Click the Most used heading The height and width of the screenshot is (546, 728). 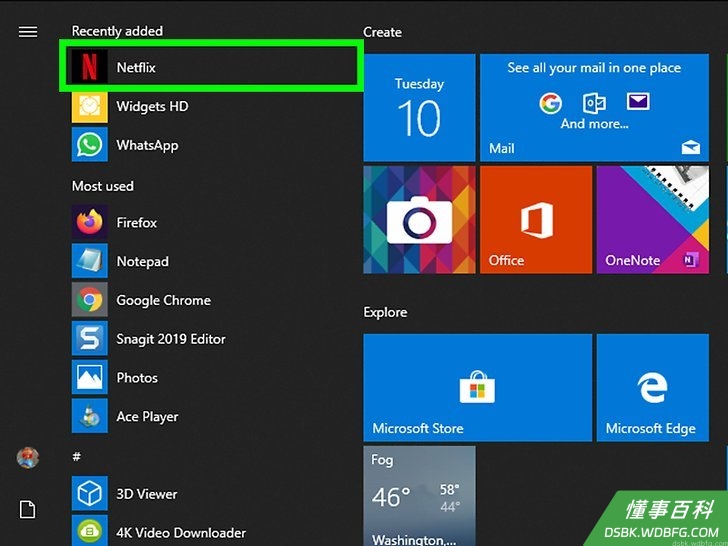point(103,186)
